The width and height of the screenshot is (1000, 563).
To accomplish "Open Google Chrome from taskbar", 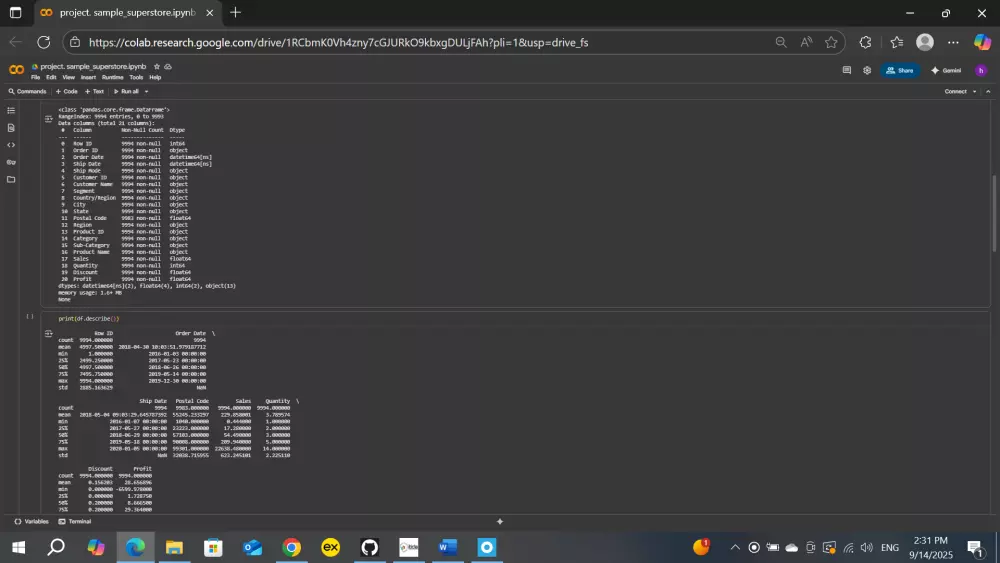I will point(291,547).
